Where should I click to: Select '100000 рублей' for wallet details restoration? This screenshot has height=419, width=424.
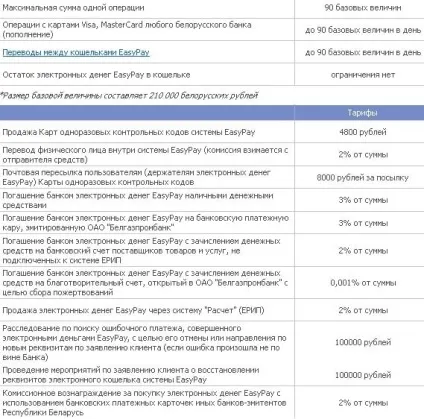coord(363,375)
